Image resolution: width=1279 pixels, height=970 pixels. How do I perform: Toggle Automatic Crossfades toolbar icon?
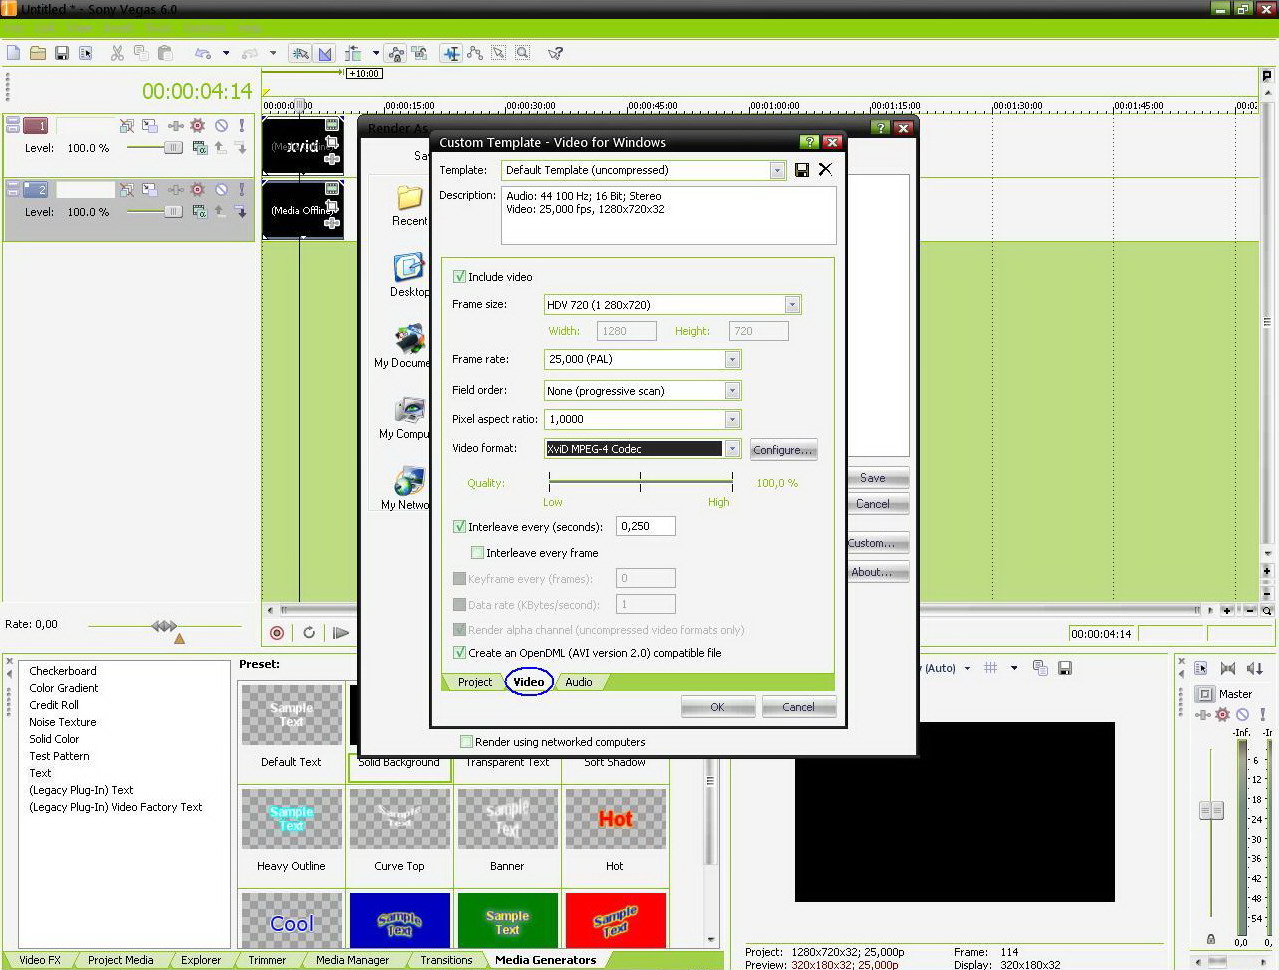325,53
